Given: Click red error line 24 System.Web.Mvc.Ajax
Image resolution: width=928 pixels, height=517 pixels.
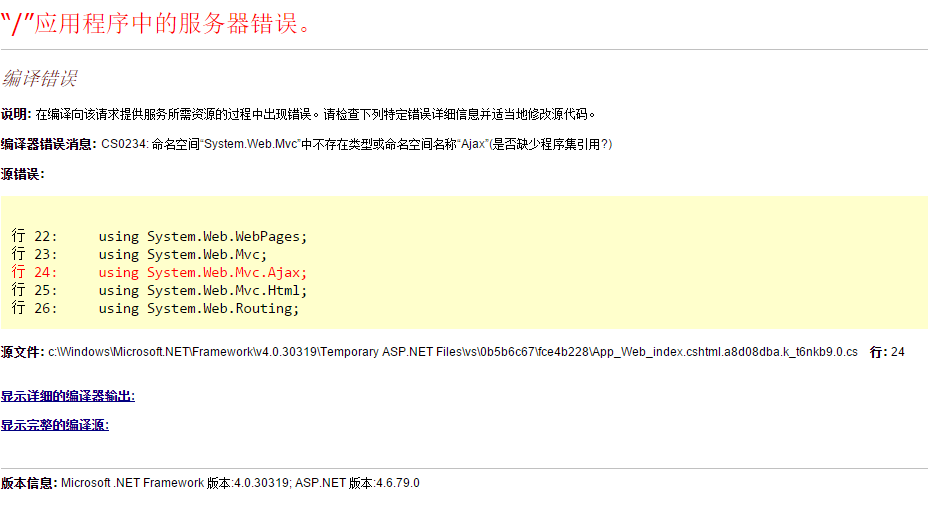Looking at the screenshot, I should [159, 272].
